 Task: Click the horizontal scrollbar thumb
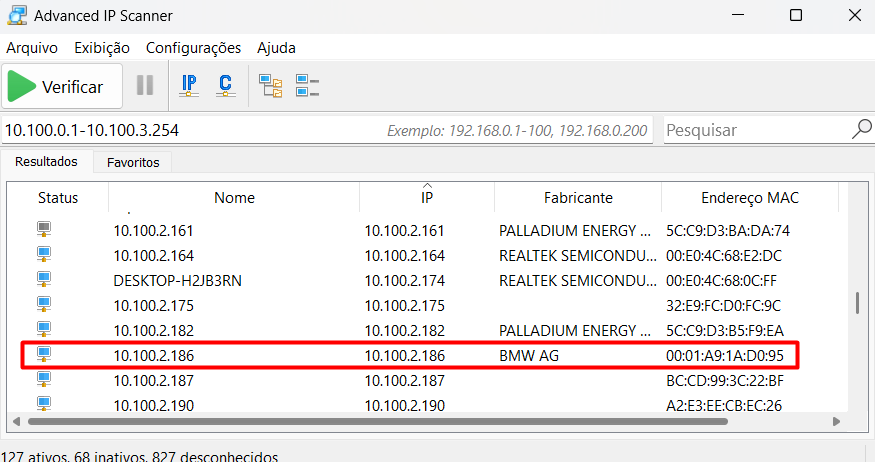click(378, 421)
